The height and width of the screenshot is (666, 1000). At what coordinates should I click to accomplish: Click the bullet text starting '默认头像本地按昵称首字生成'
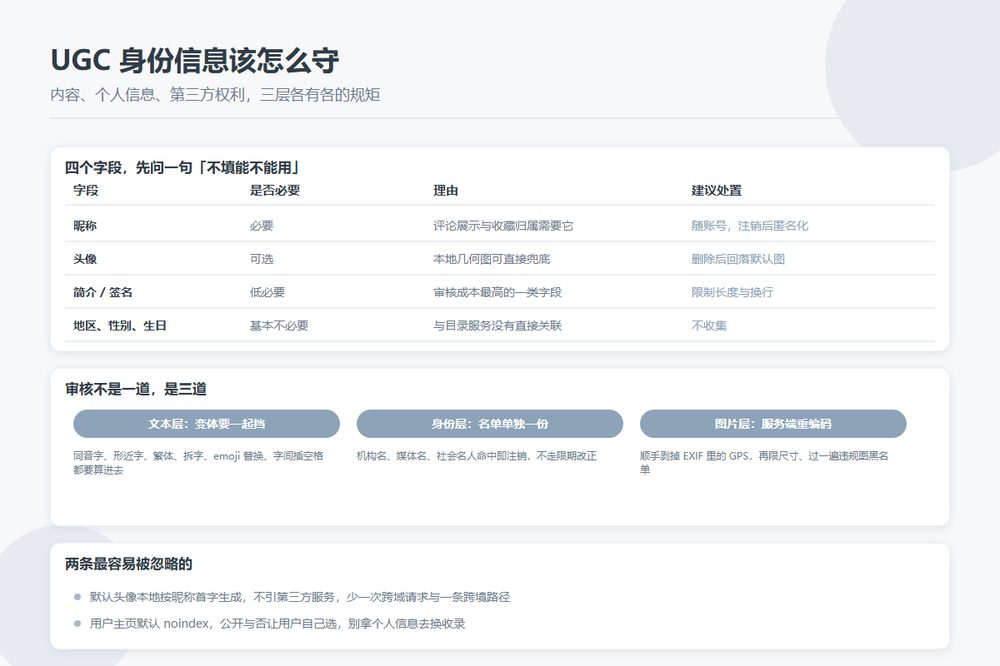pos(300,597)
